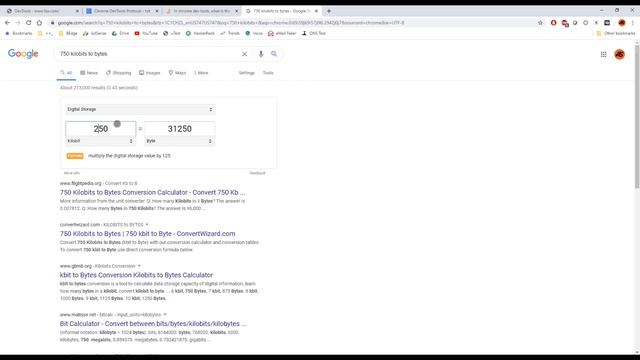Image resolution: width=640 pixels, height=360 pixels.
Task: Open the AdSense bookmark
Action: (95, 33)
